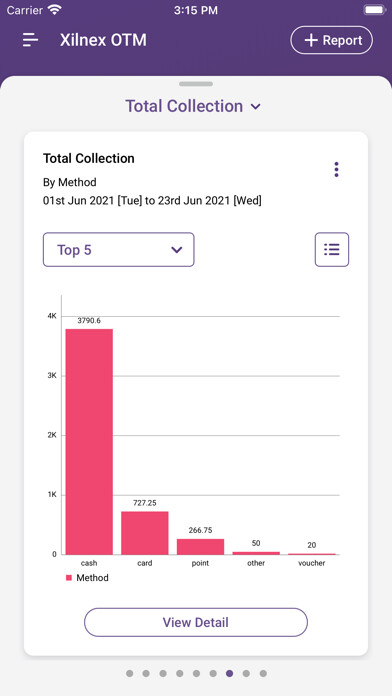This screenshot has height=696, width=392.
Task: Open the three-dot options menu
Action: [336, 170]
